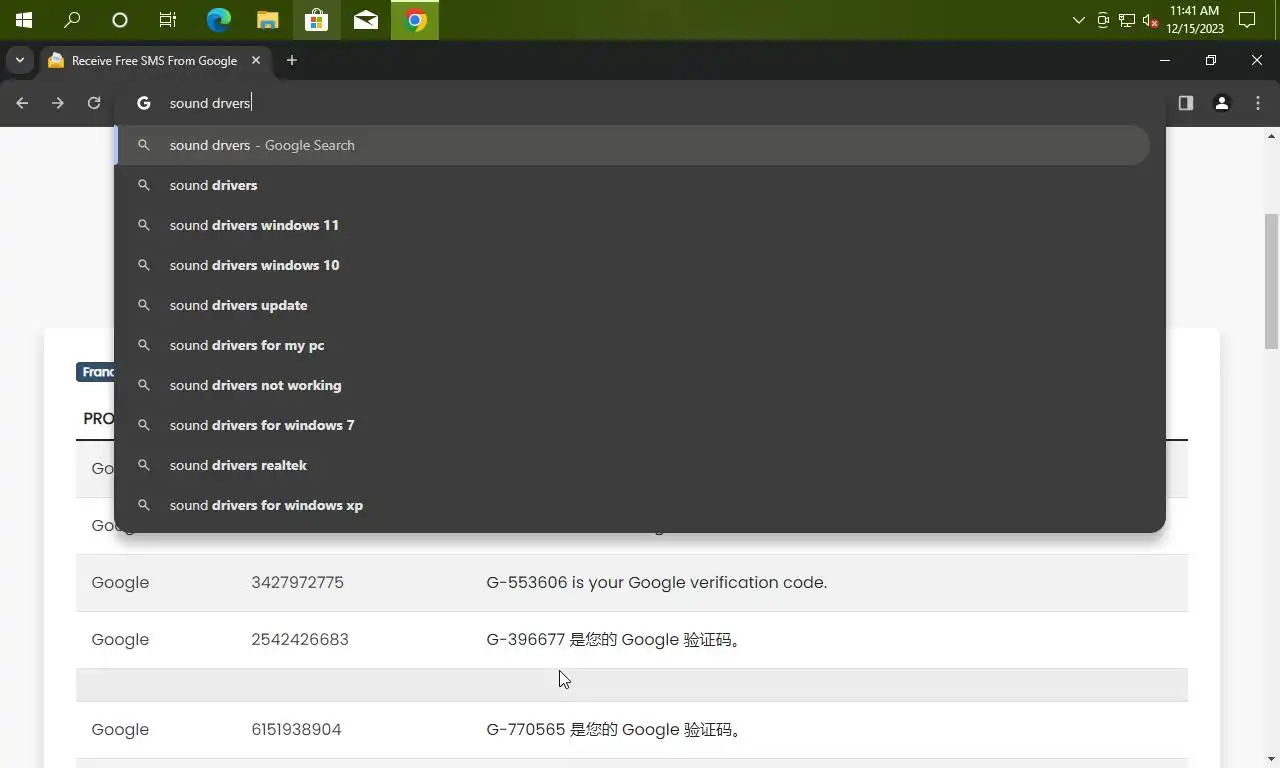Image resolution: width=1280 pixels, height=768 pixels.
Task: Open File Explorer from taskbar
Action: point(267,20)
